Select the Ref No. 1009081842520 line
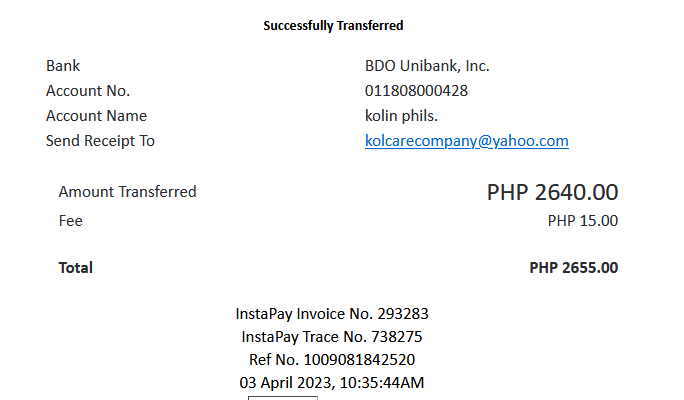The height and width of the screenshot is (400, 684). (332, 359)
